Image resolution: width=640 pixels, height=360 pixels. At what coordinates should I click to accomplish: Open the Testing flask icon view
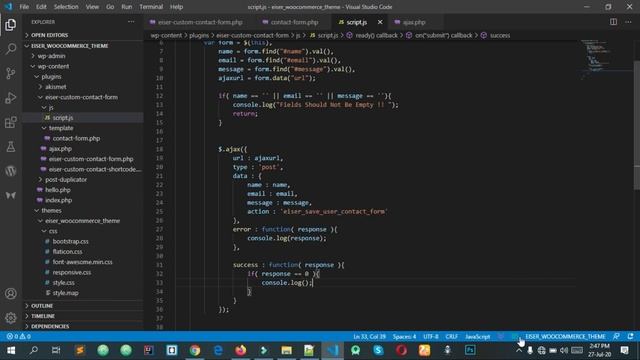click(11, 147)
